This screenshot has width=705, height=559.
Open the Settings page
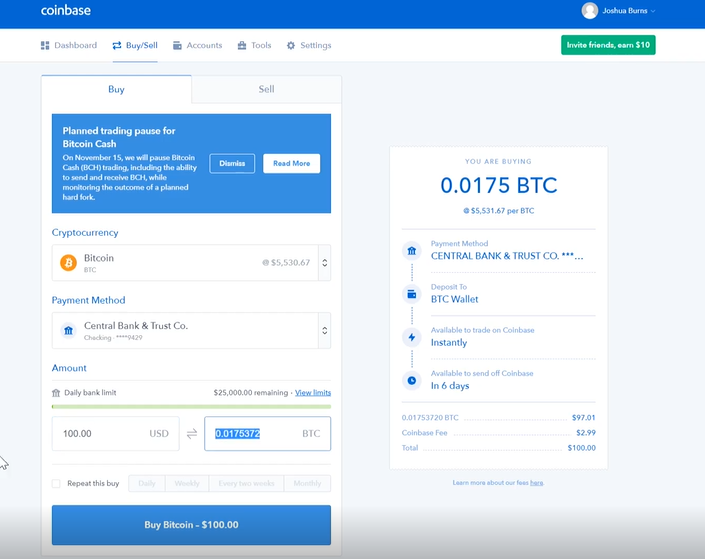point(309,45)
